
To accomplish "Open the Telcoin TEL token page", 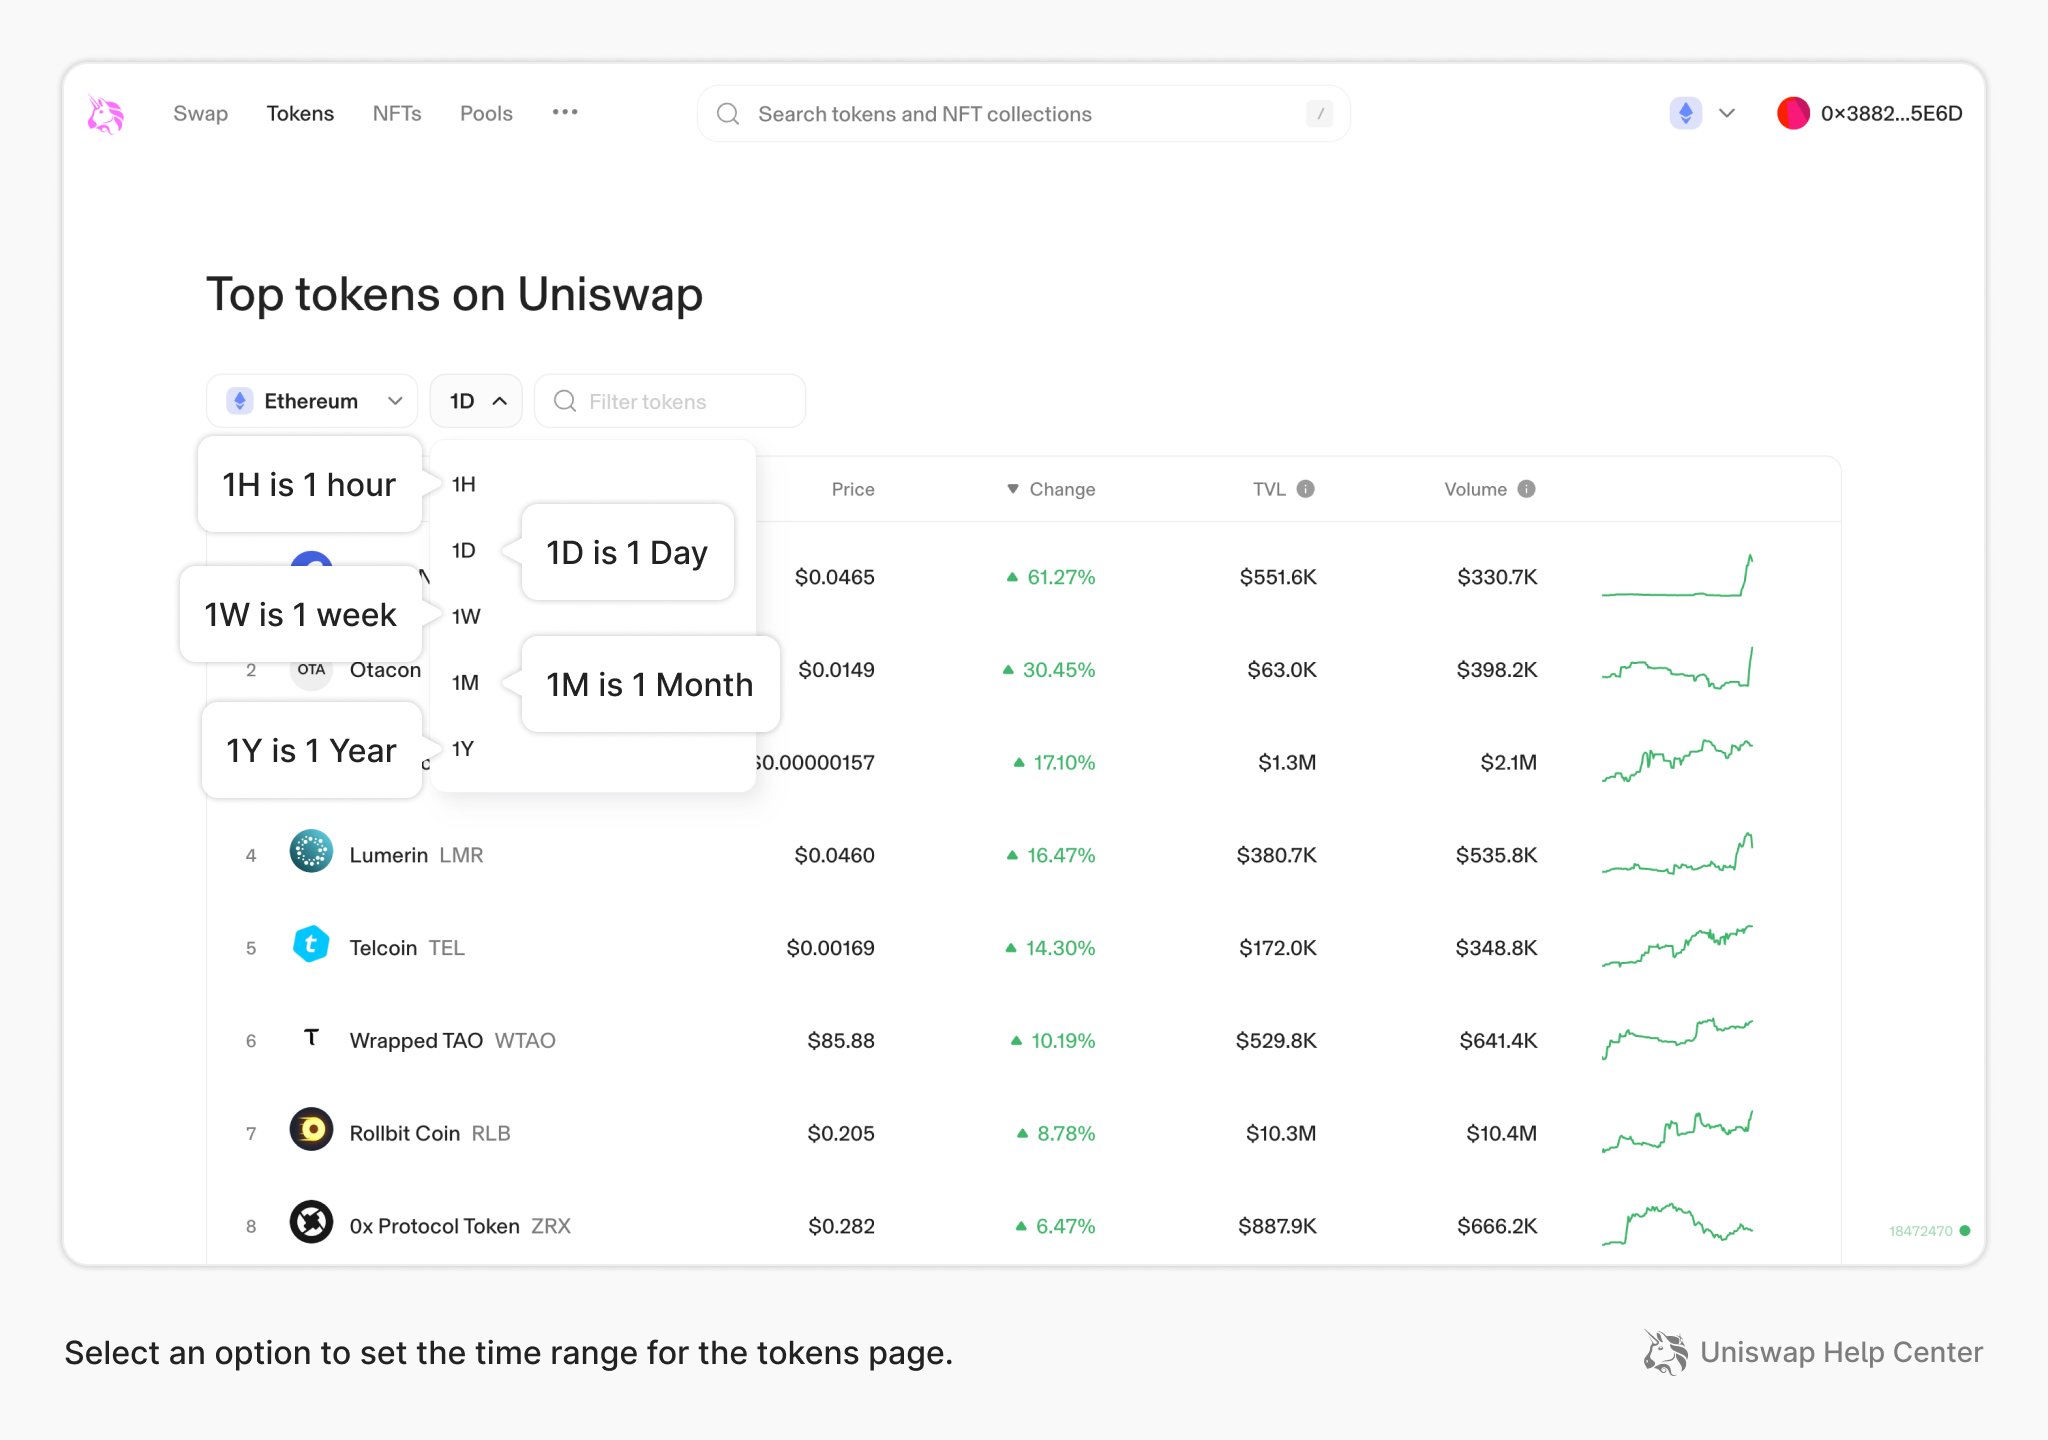I will coord(1023,948).
